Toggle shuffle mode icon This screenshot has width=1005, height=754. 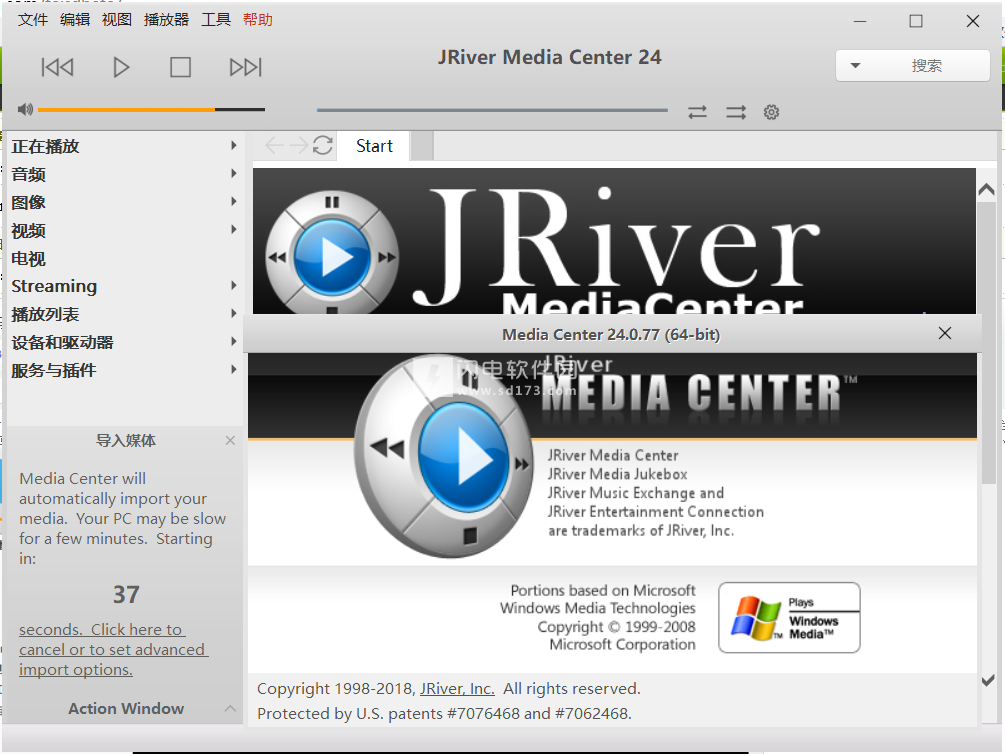(x=736, y=112)
